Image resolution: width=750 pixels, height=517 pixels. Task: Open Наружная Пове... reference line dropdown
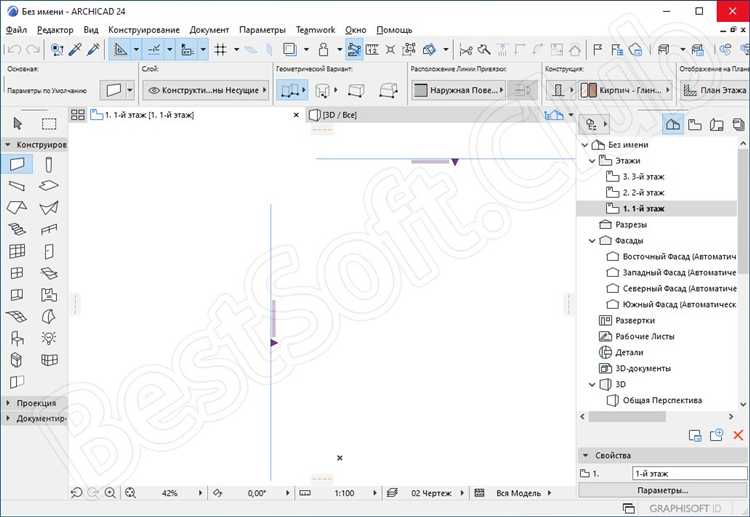click(458, 90)
